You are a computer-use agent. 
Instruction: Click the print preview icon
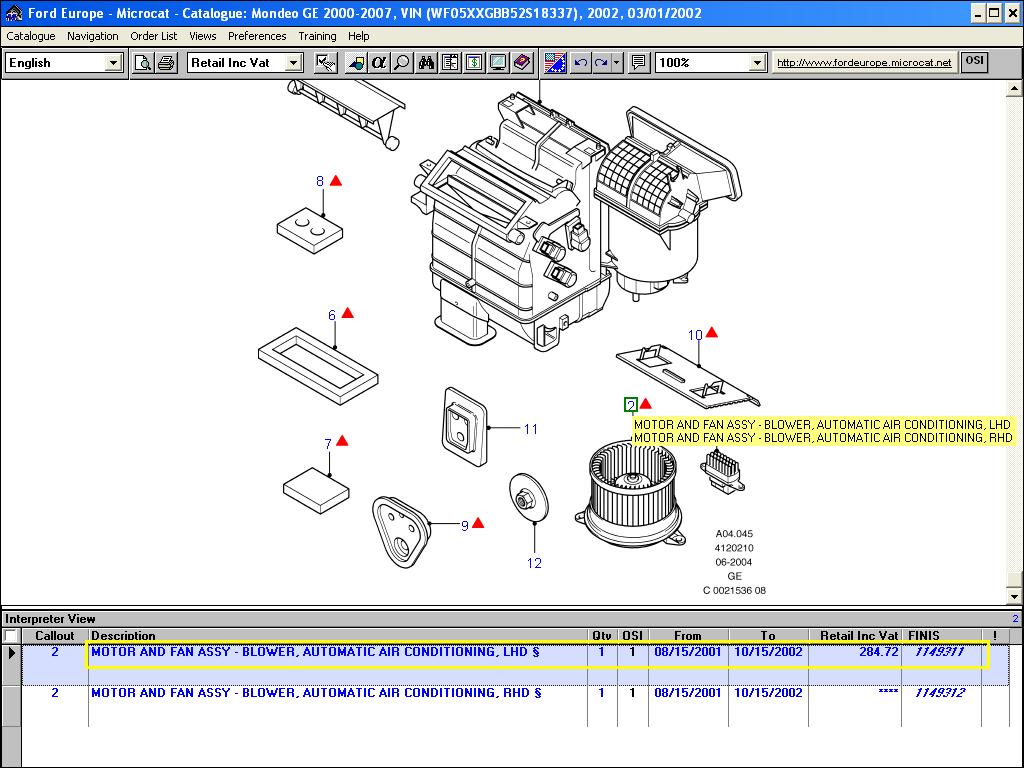143,63
